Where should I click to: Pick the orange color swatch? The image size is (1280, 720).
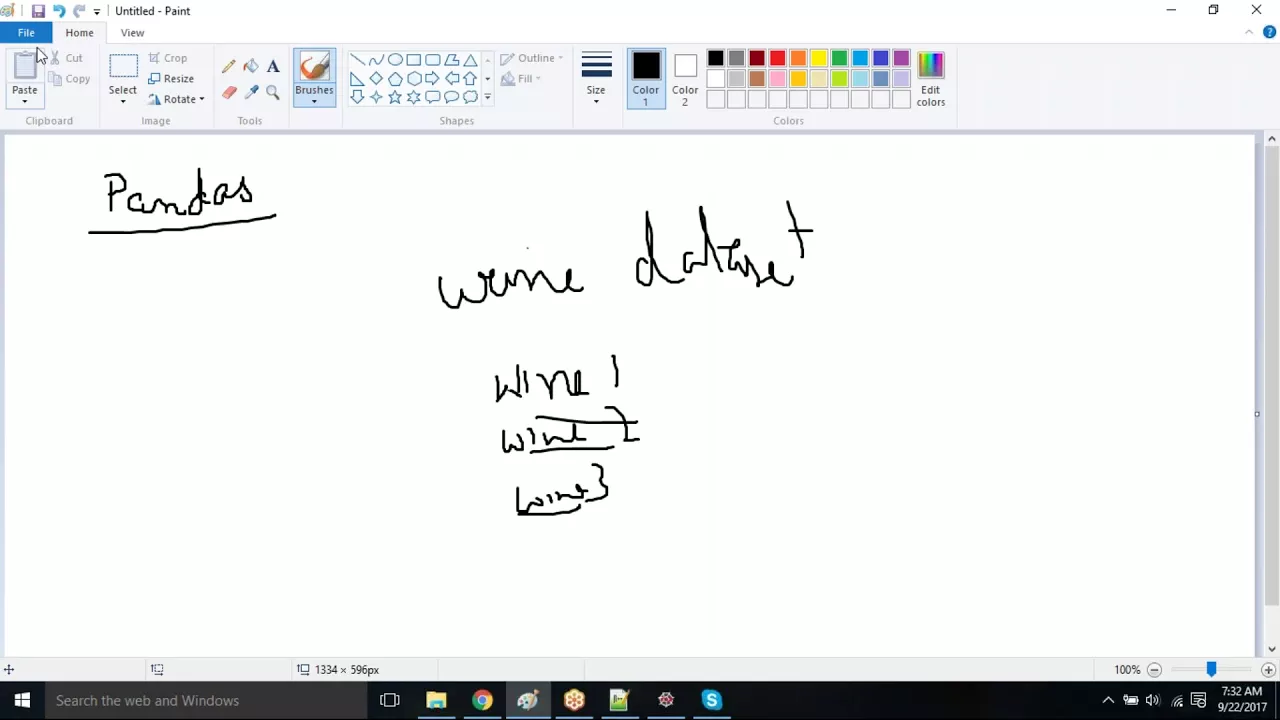(x=798, y=59)
